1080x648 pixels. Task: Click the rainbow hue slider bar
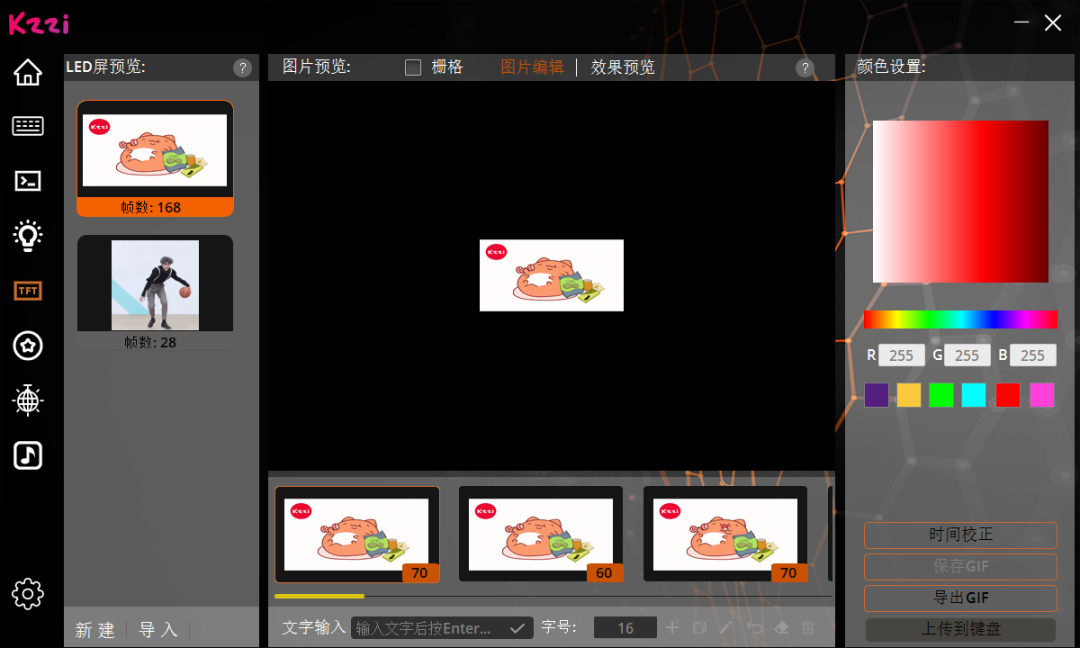pyautogui.click(x=960, y=319)
